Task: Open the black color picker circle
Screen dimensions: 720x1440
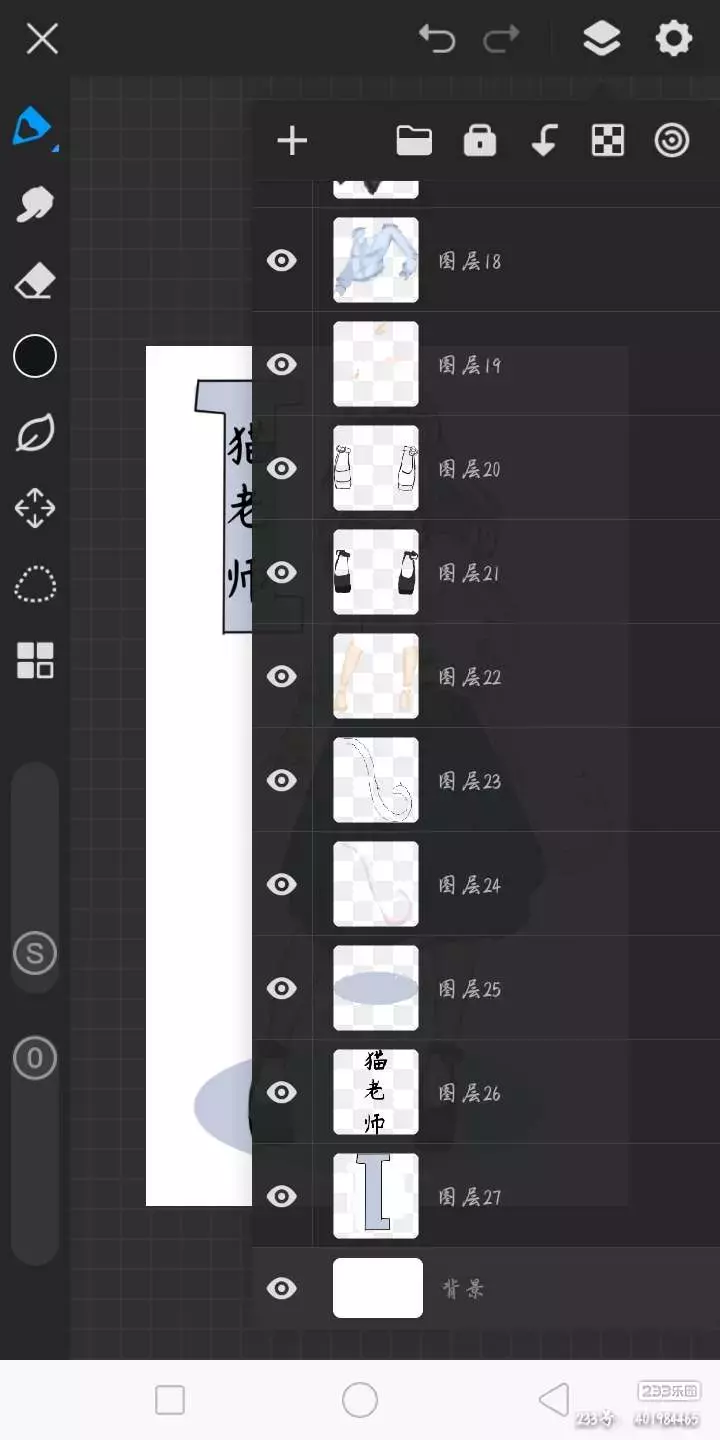Action: click(35, 356)
